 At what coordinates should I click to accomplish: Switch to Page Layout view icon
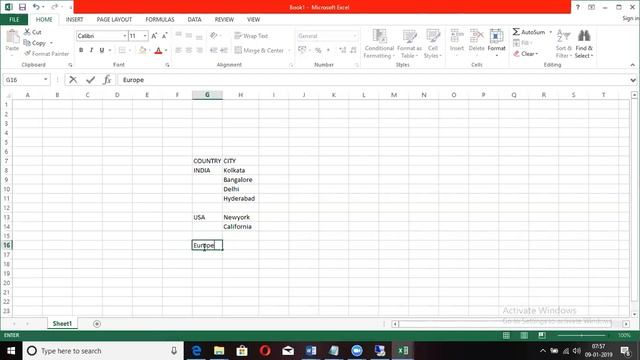tap(524, 335)
